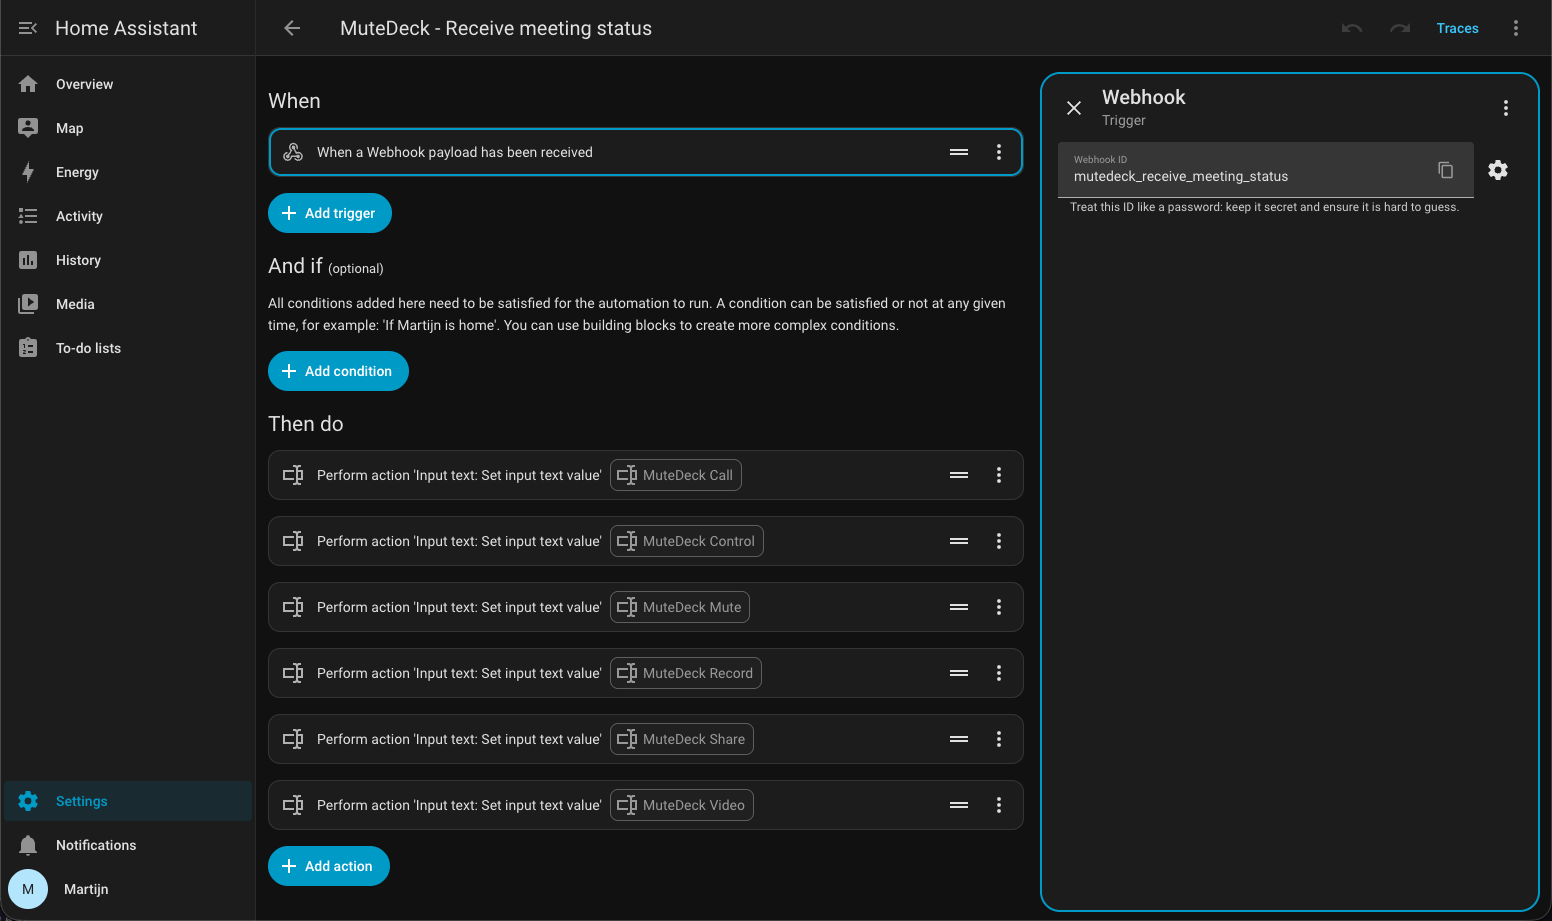This screenshot has height=921, width=1552.
Task: Close the Webhook trigger side panel
Action: point(1074,108)
